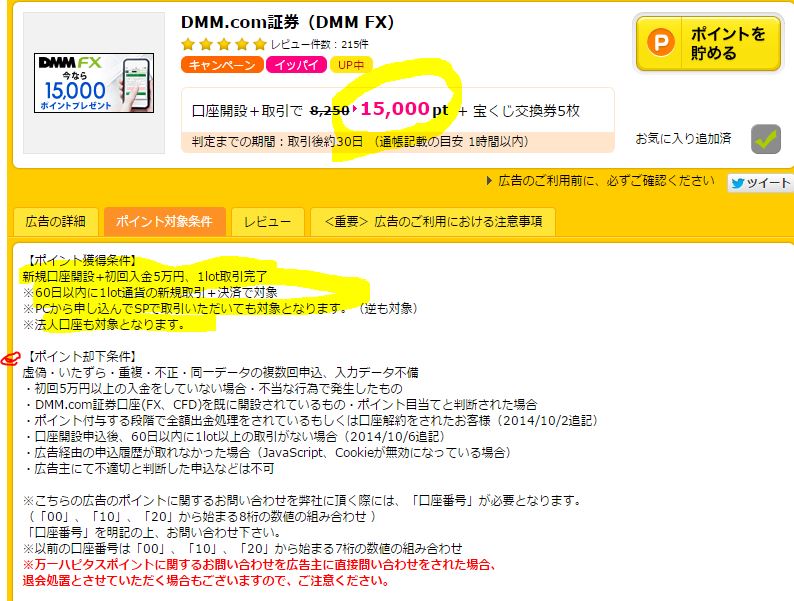Viewport: 794px width, 601px height.
Task: Click the orange キャンペーン badge
Action: click(x=222, y=65)
